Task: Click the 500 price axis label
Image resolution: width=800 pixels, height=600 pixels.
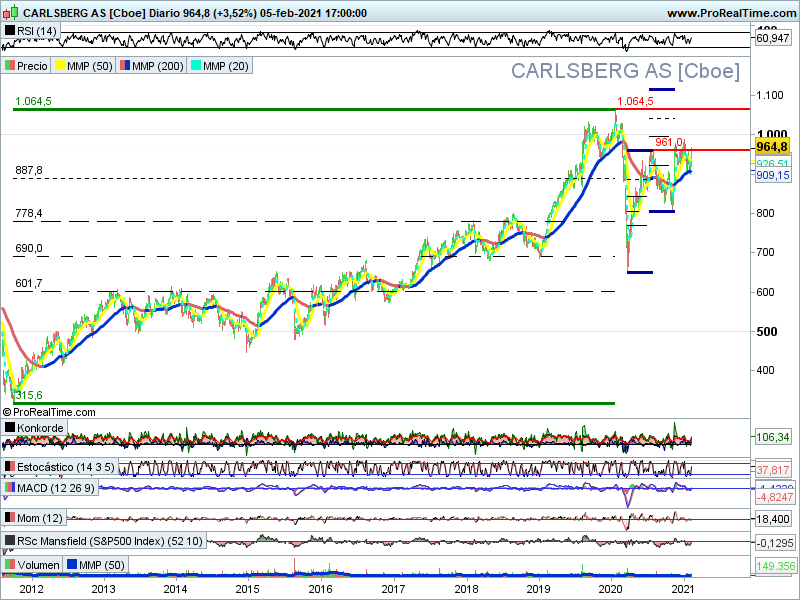Action: (x=767, y=332)
